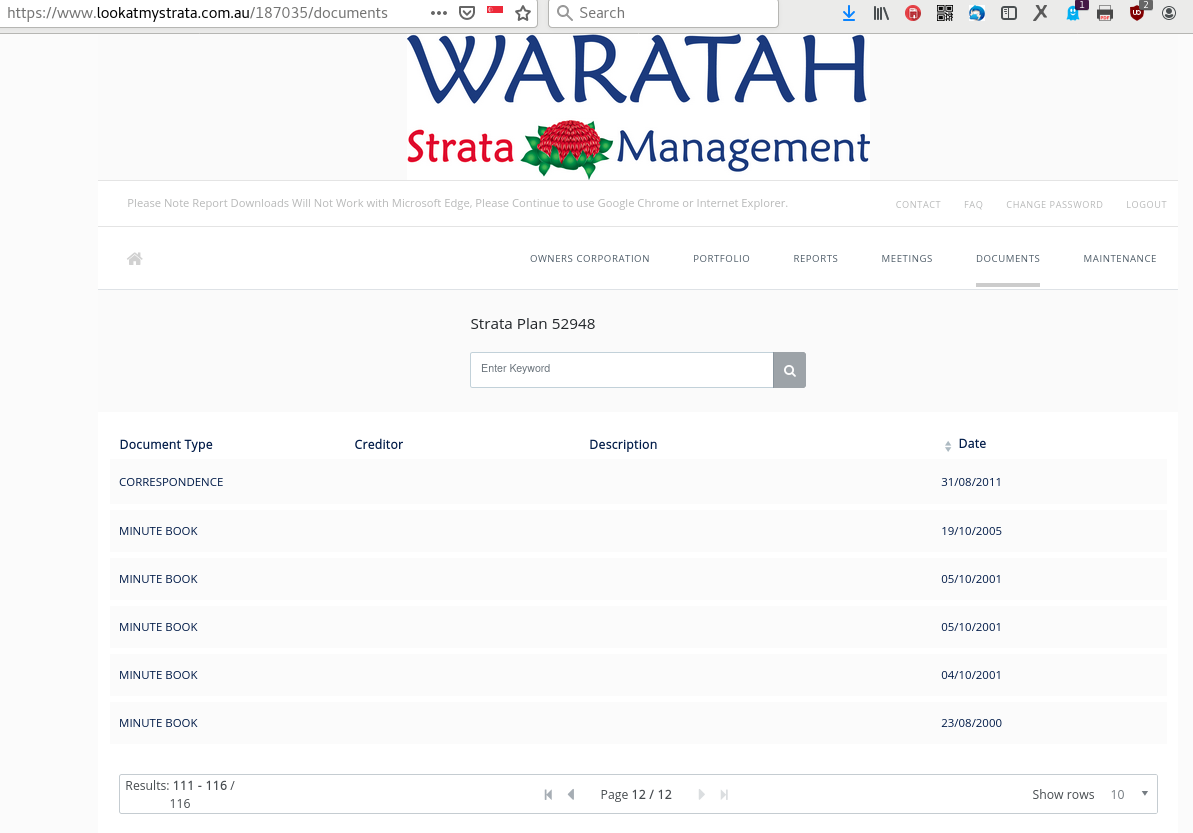Click the date 31/08/2011
This screenshot has height=833, width=1193.
pyautogui.click(x=971, y=482)
